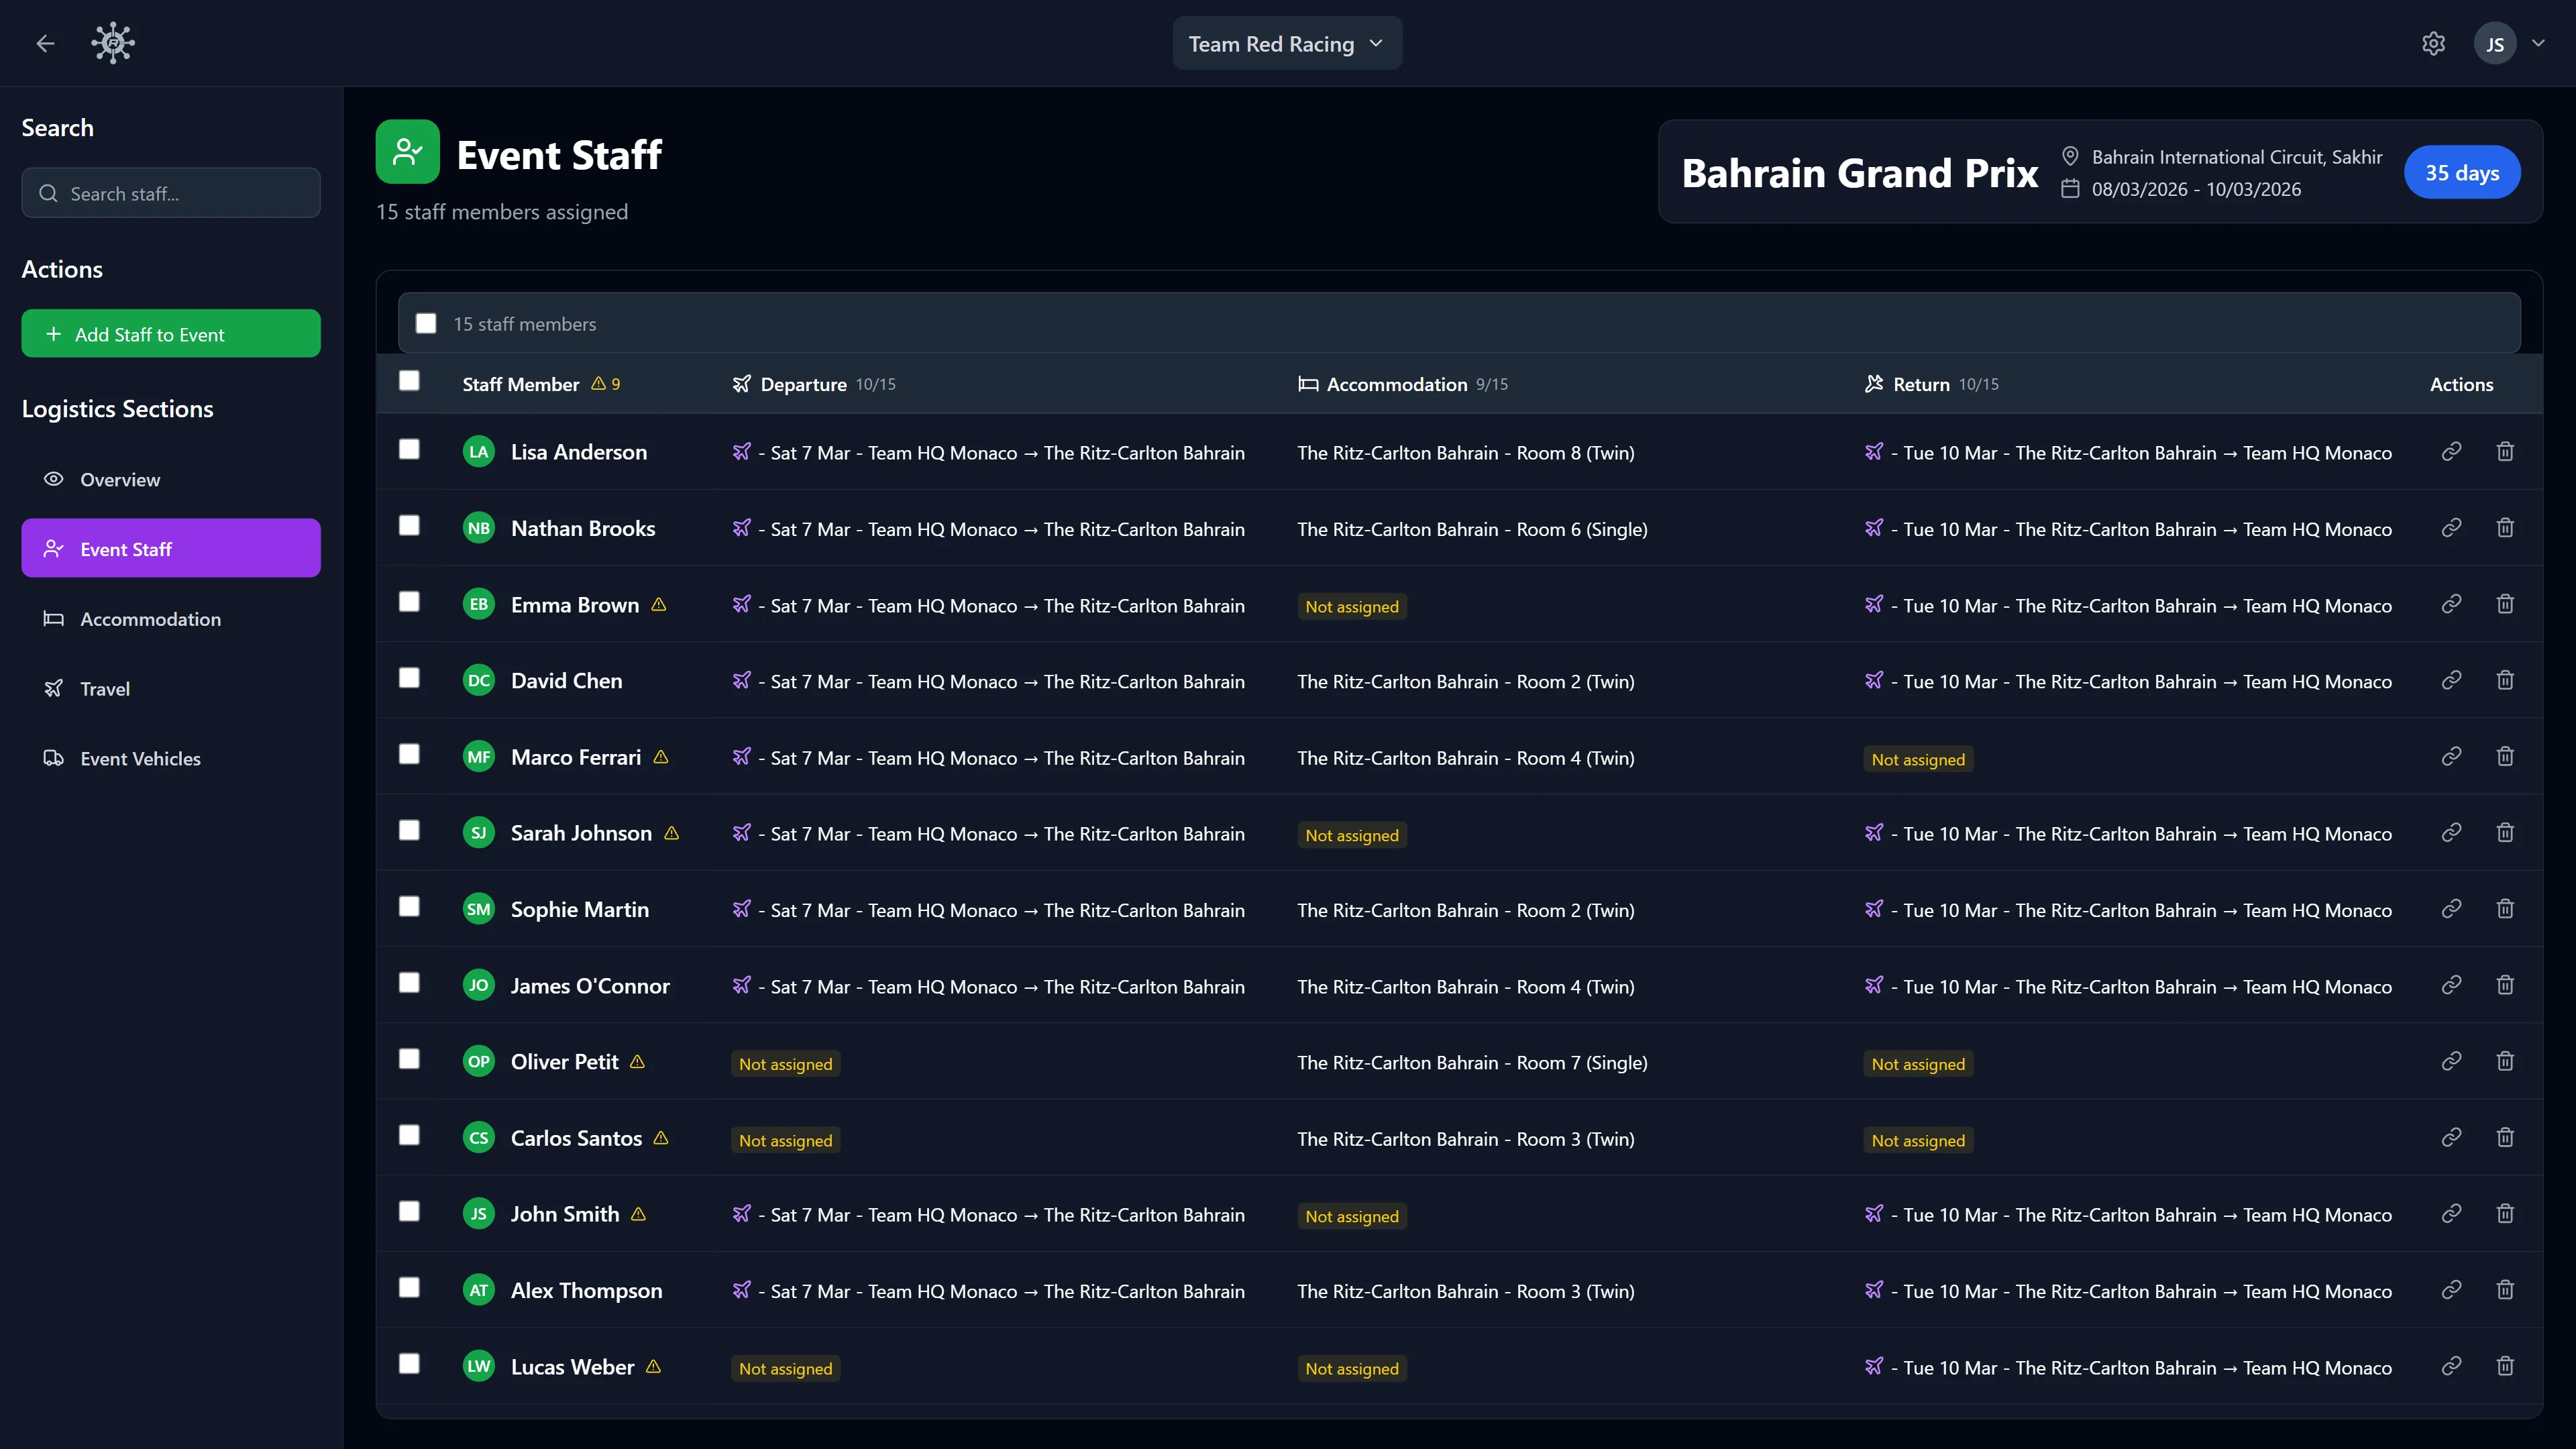This screenshot has width=2576, height=1449.
Task: Select all 15 staff members
Action: click(x=426, y=322)
